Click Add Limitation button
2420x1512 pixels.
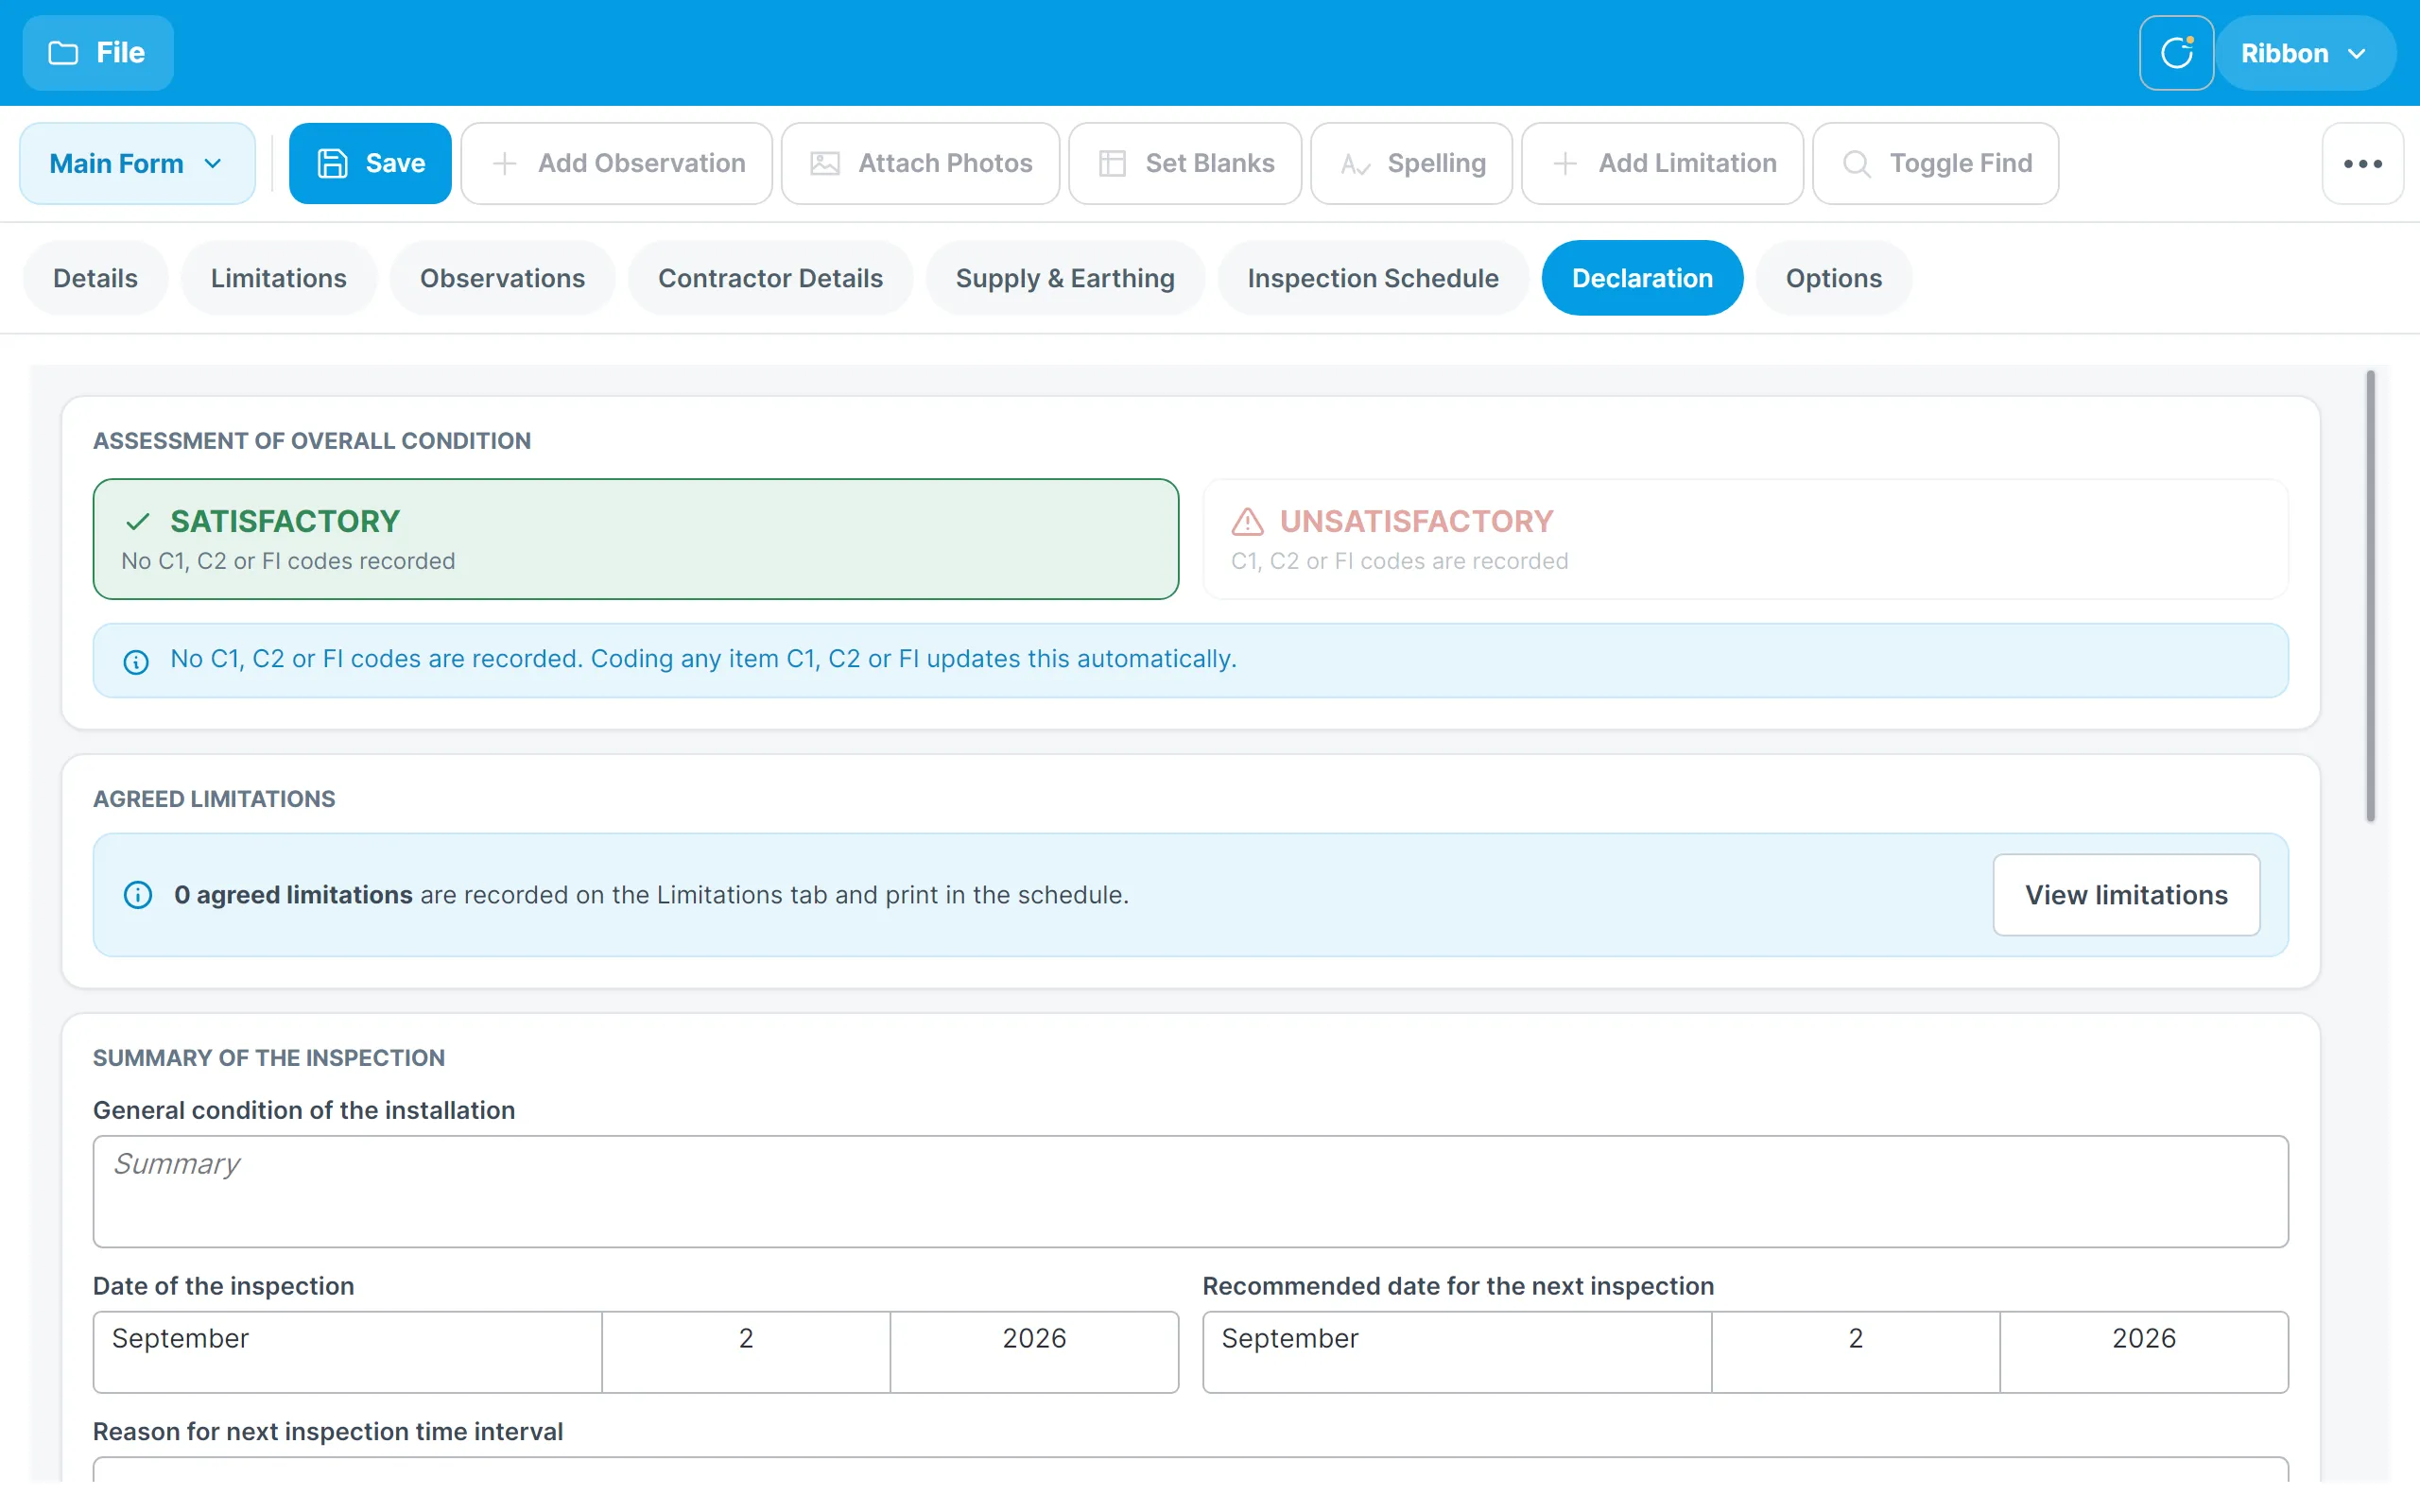point(1662,163)
